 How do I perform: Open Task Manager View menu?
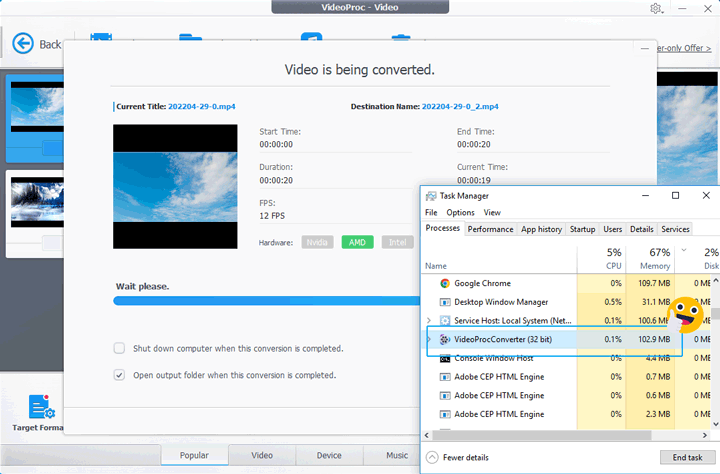(x=492, y=213)
